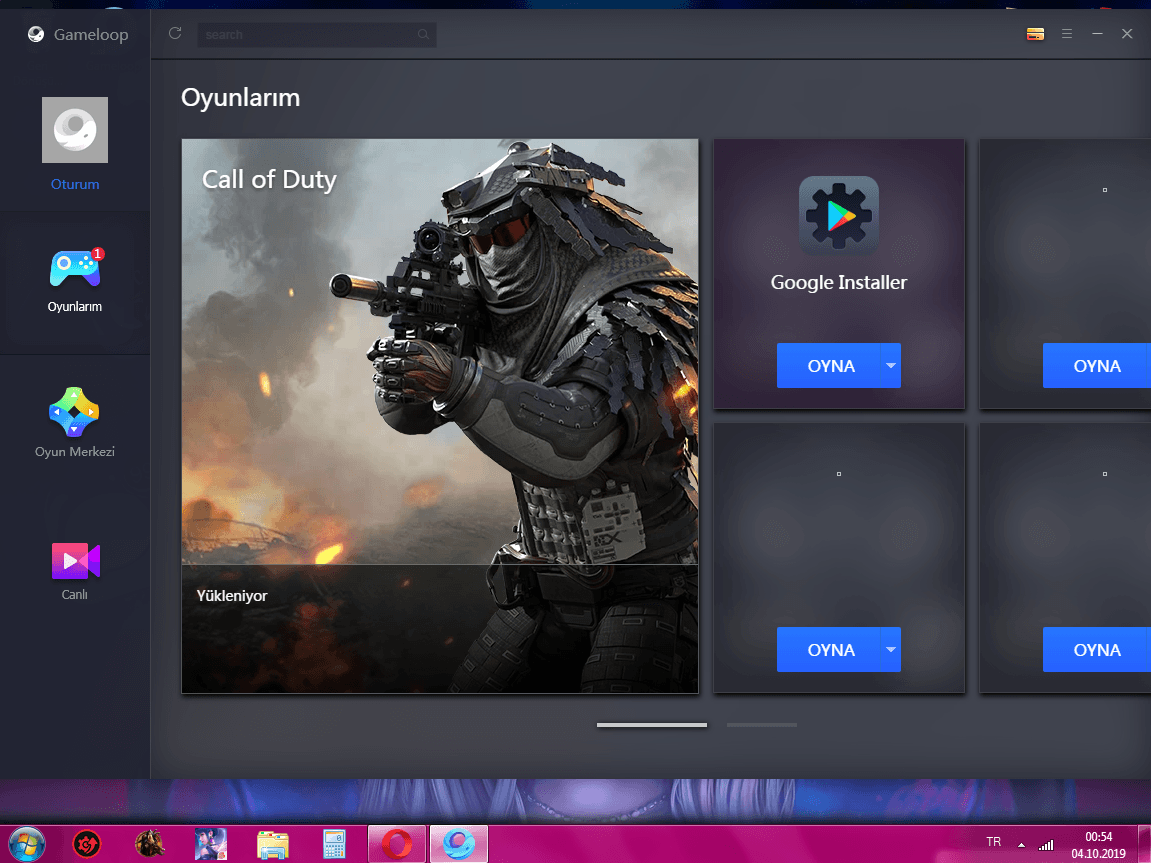Click the Google Installer title text
The height and width of the screenshot is (863, 1151).
pyautogui.click(x=838, y=283)
